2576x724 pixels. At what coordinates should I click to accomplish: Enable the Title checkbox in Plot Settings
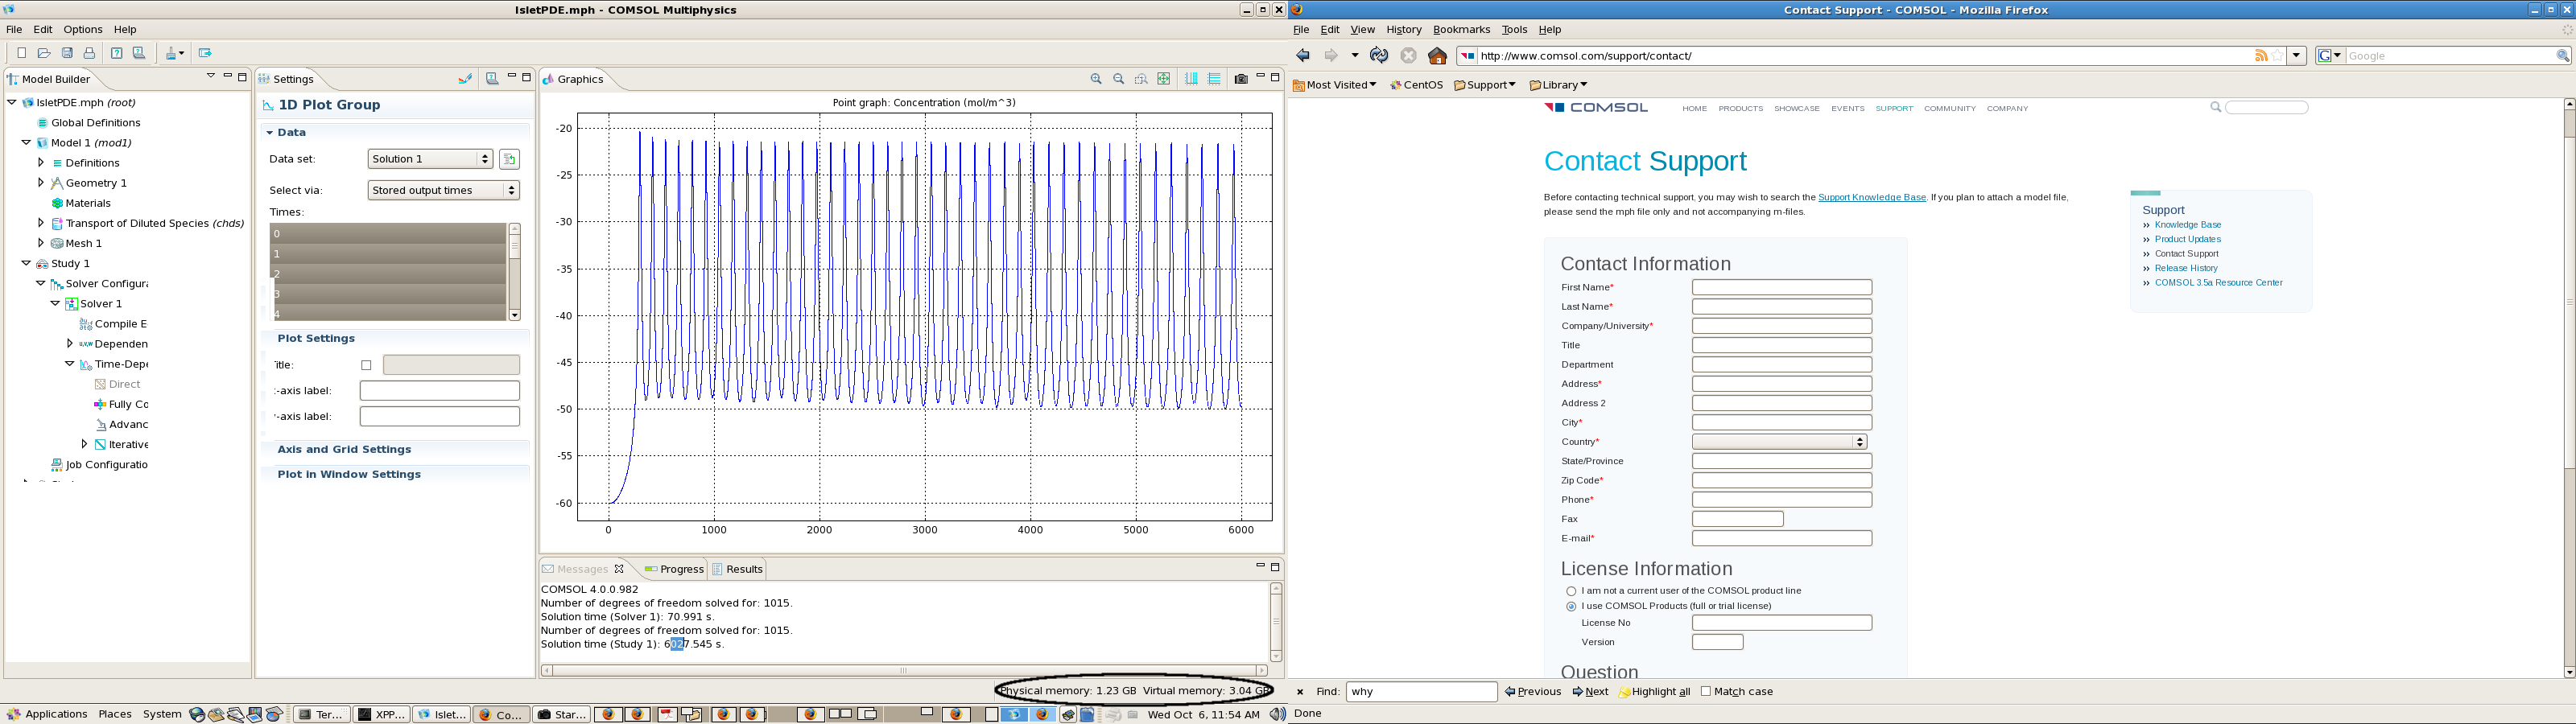click(x=366, y=365)
